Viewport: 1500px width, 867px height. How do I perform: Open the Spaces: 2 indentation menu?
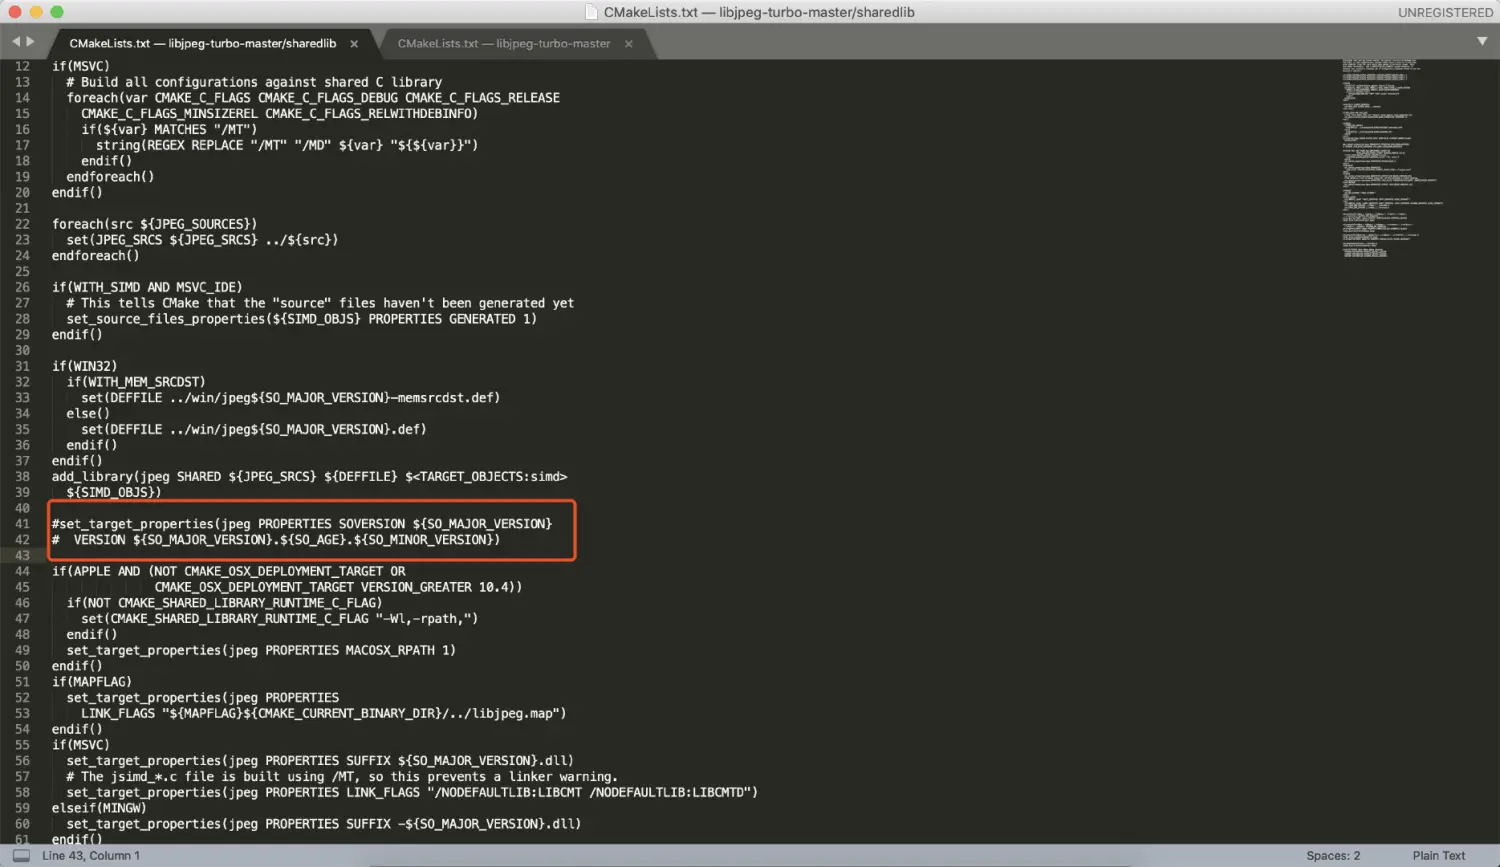pos(1333,856)
